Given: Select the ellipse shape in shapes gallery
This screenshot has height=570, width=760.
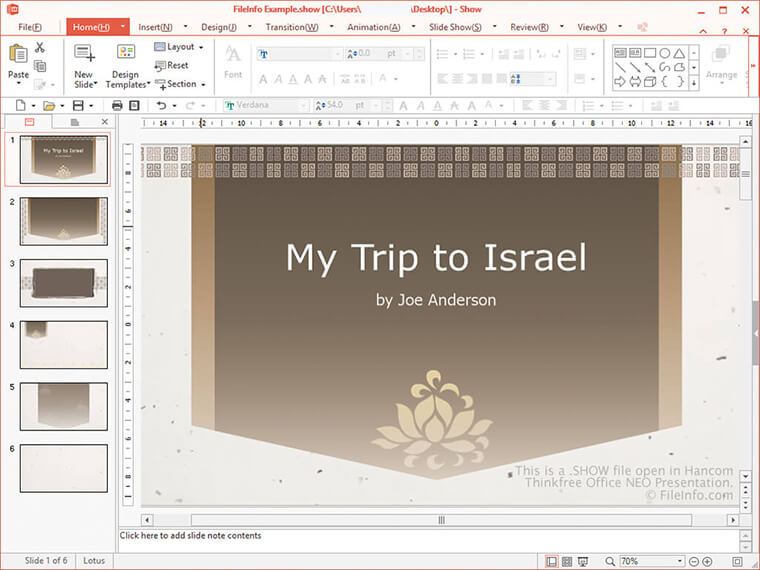Looking at the screenshot, I should (665, 52).
